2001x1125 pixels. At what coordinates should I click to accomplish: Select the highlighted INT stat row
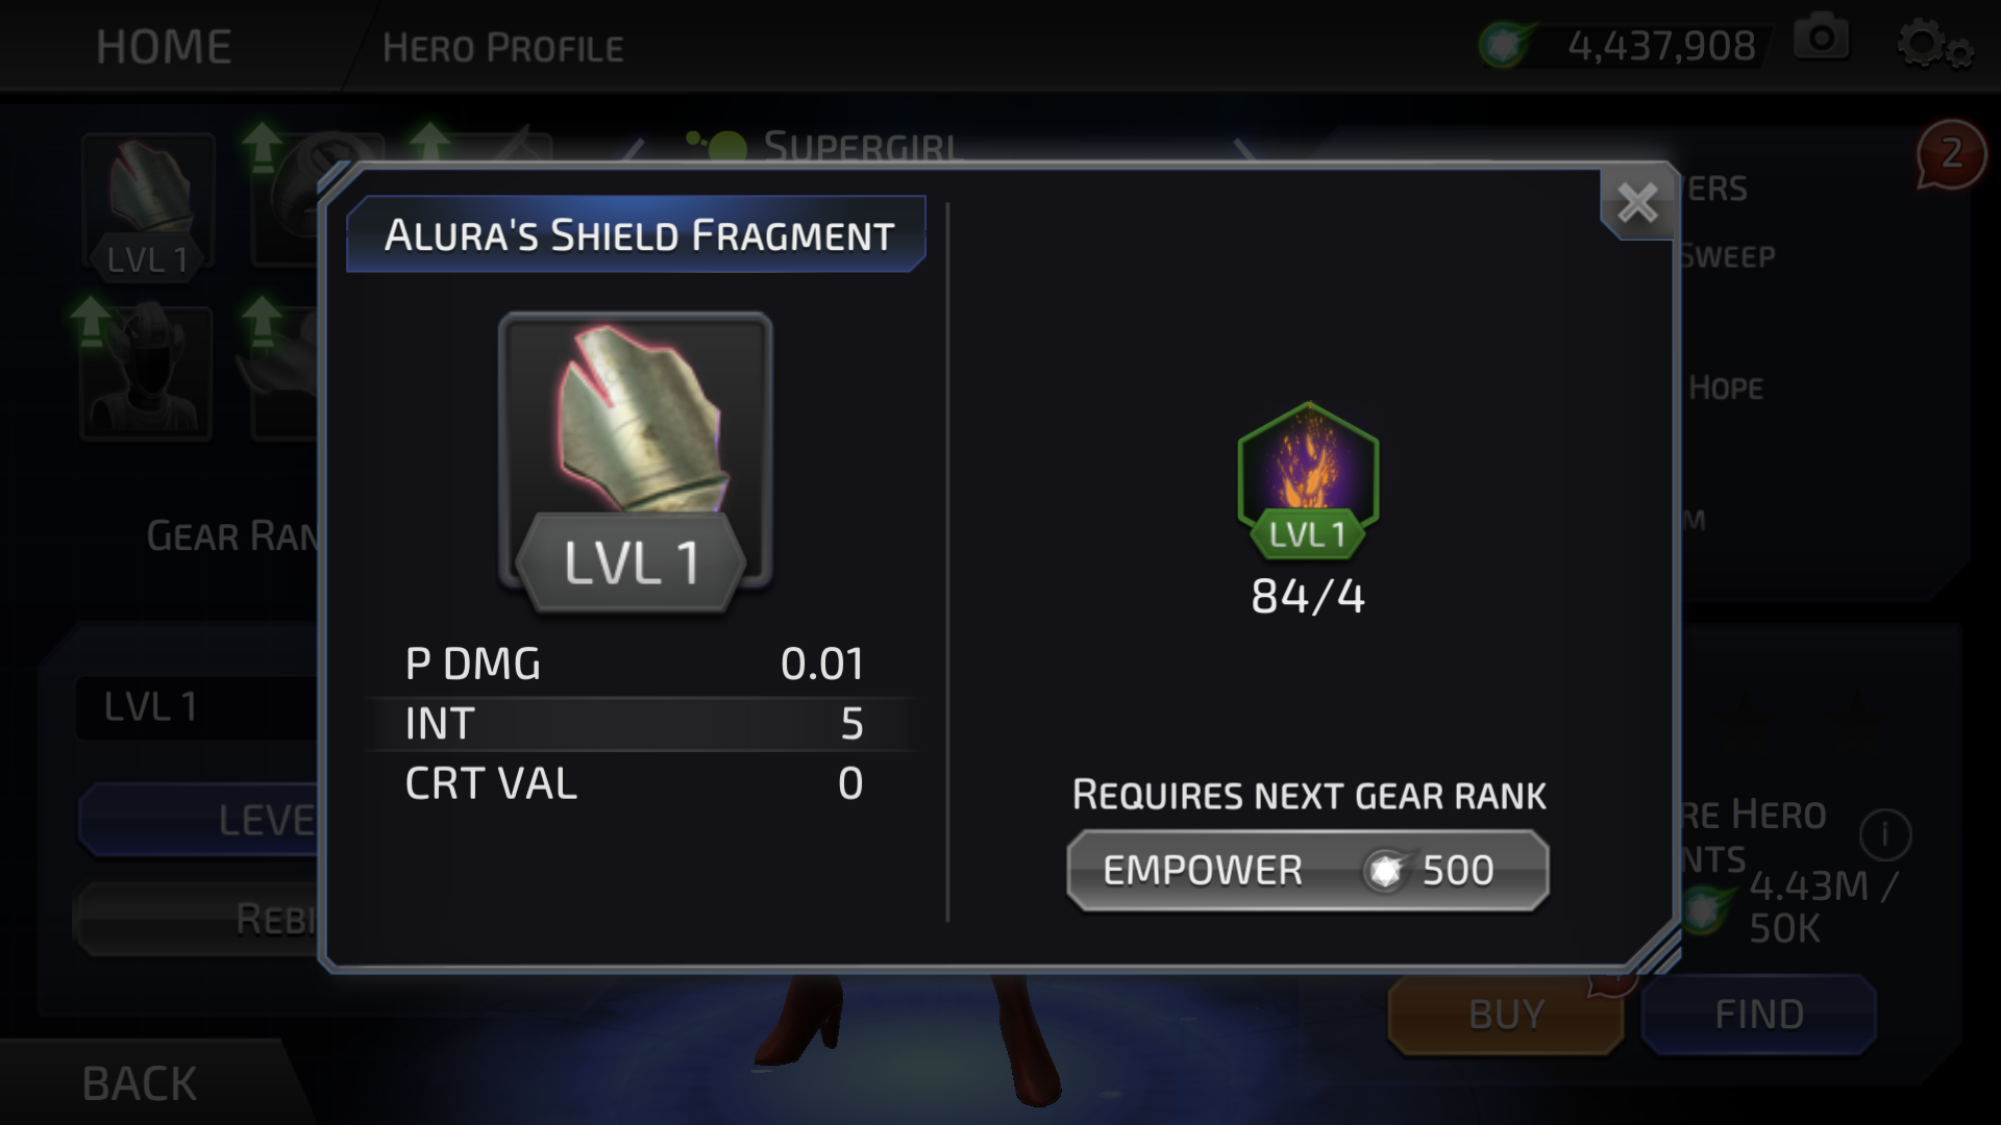(x=635, y=723)
